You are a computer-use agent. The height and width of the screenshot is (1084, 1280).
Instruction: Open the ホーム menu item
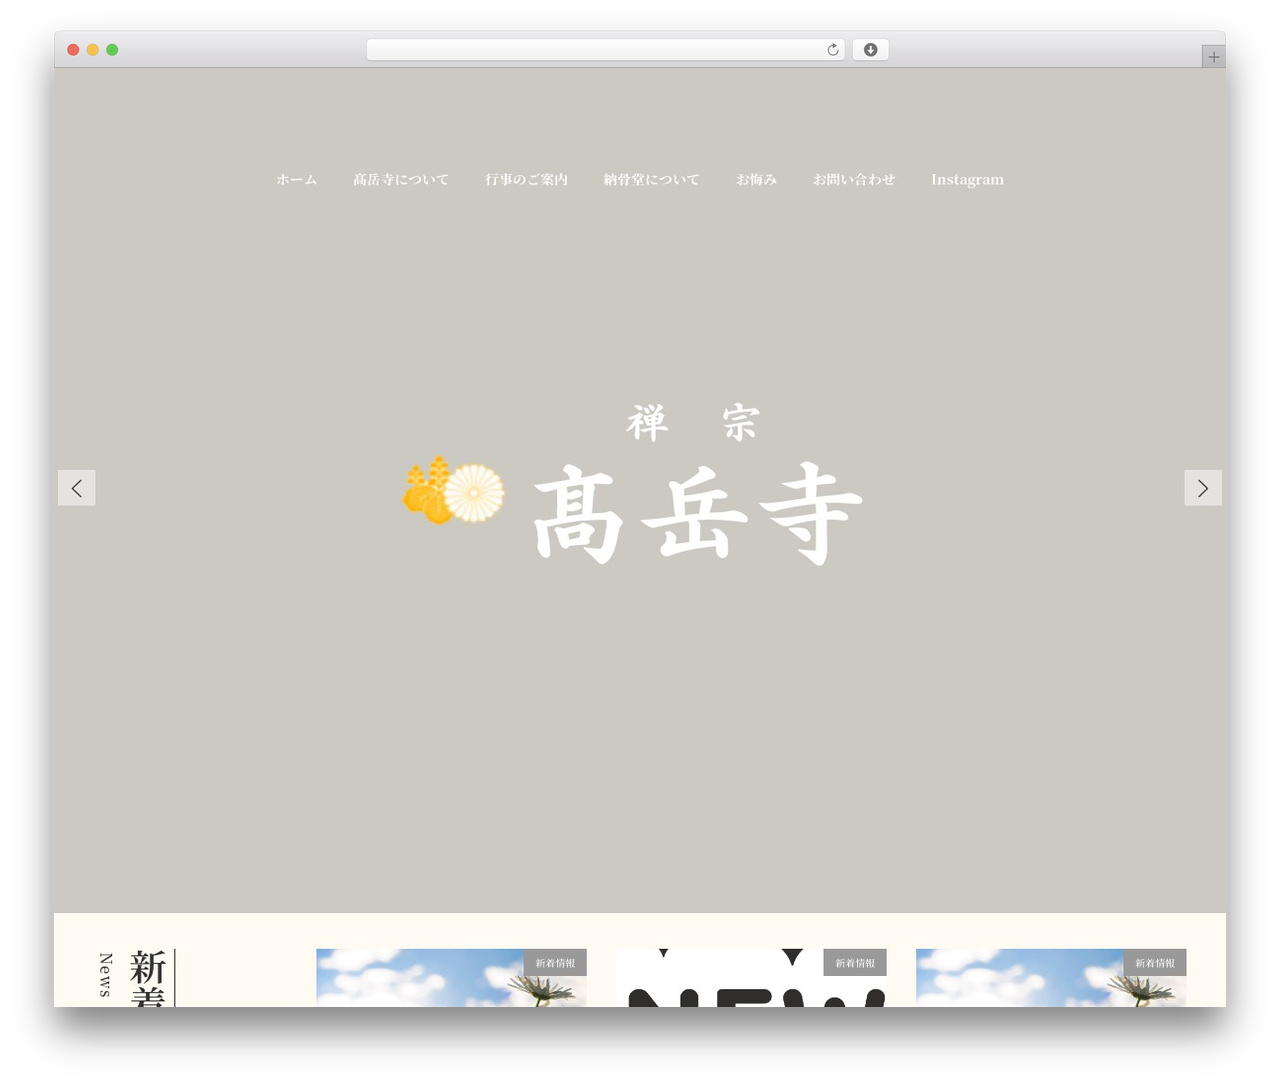297,180
